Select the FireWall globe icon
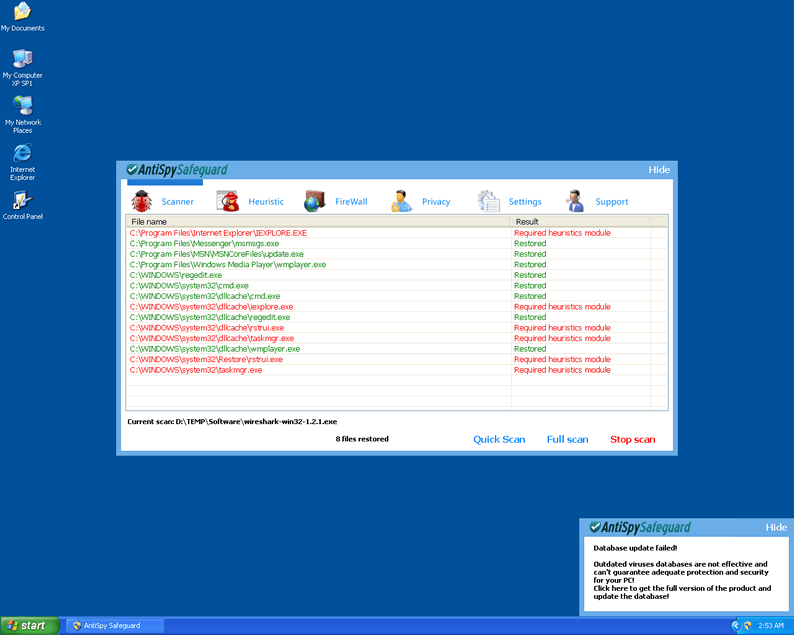Image resolution: width=794 pixels, height=635 pixels. [315, 201]
